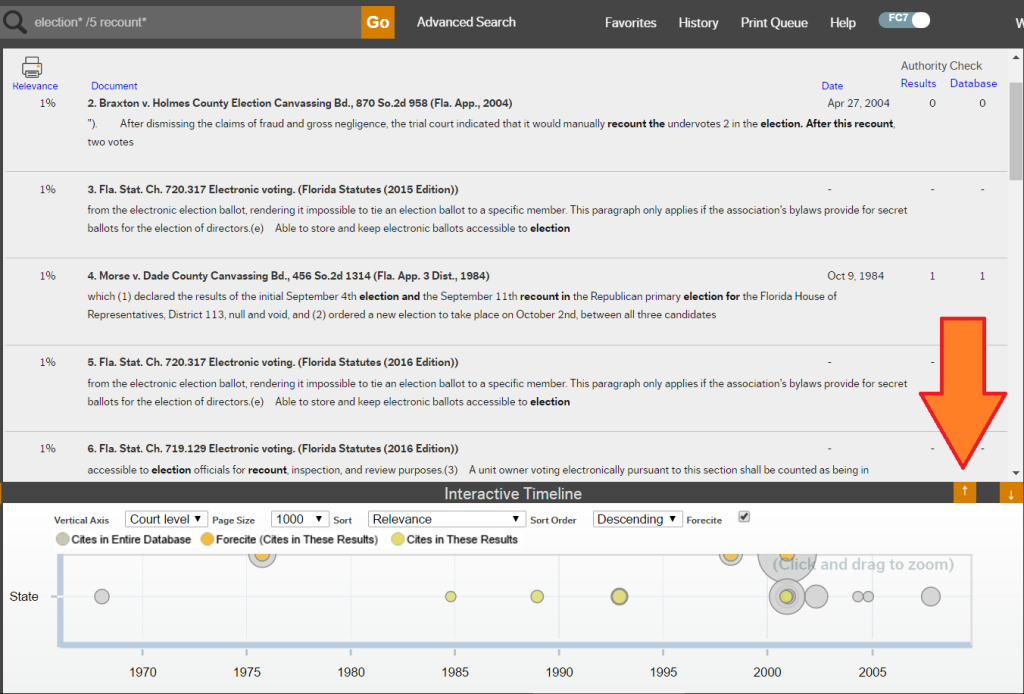1024x694 pixels.
Task: Click the printer icon above results
Action: click(x=32, y=67)
